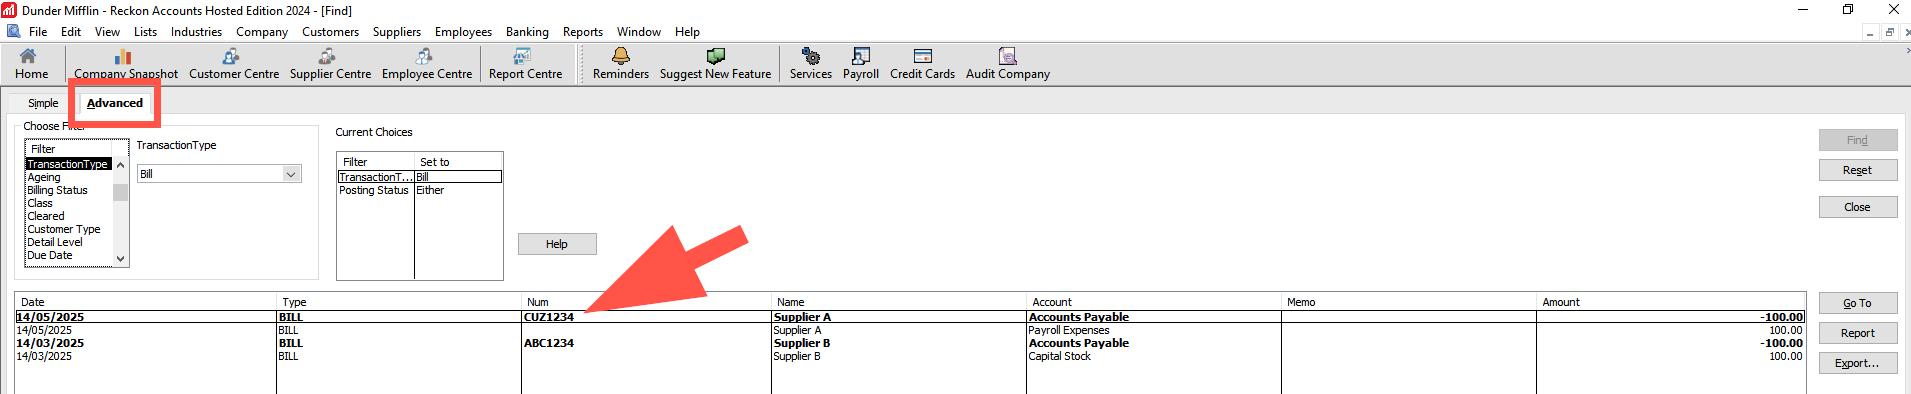Image resolution: width=1911 pixels, height=394 pixels.
Task: Open Audit Company toolbar icon
Action: [x=1008, y=64]
